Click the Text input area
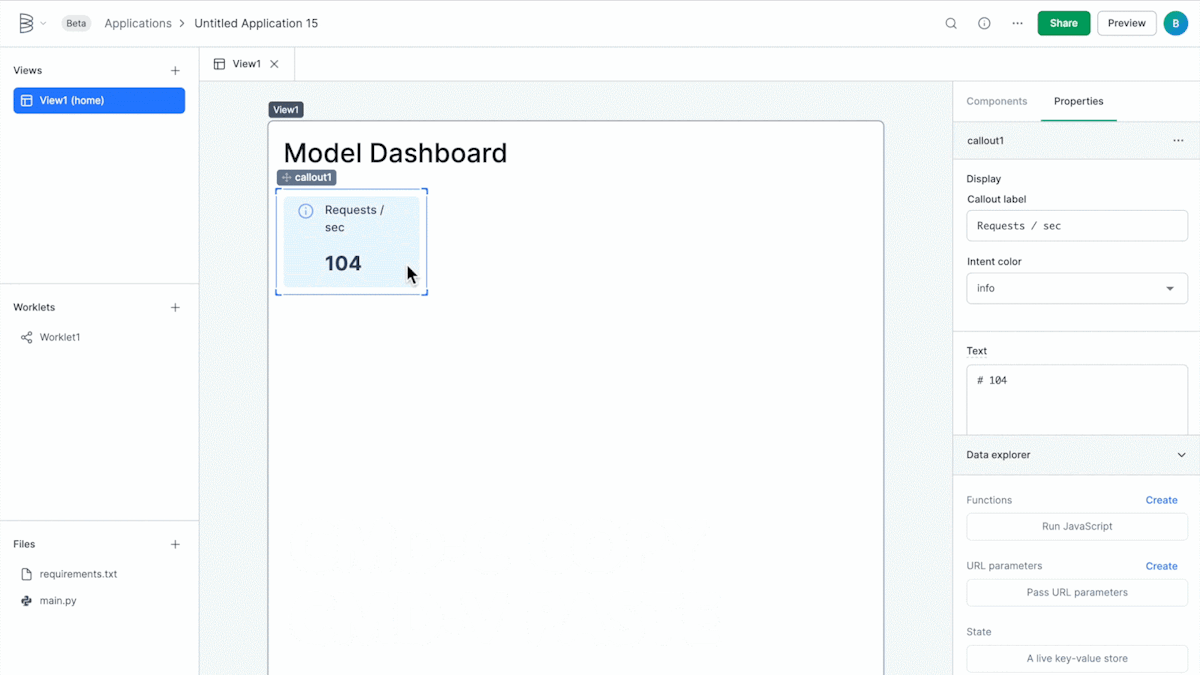Viewport: 1200px width, 675px height. click(1077, 400)
